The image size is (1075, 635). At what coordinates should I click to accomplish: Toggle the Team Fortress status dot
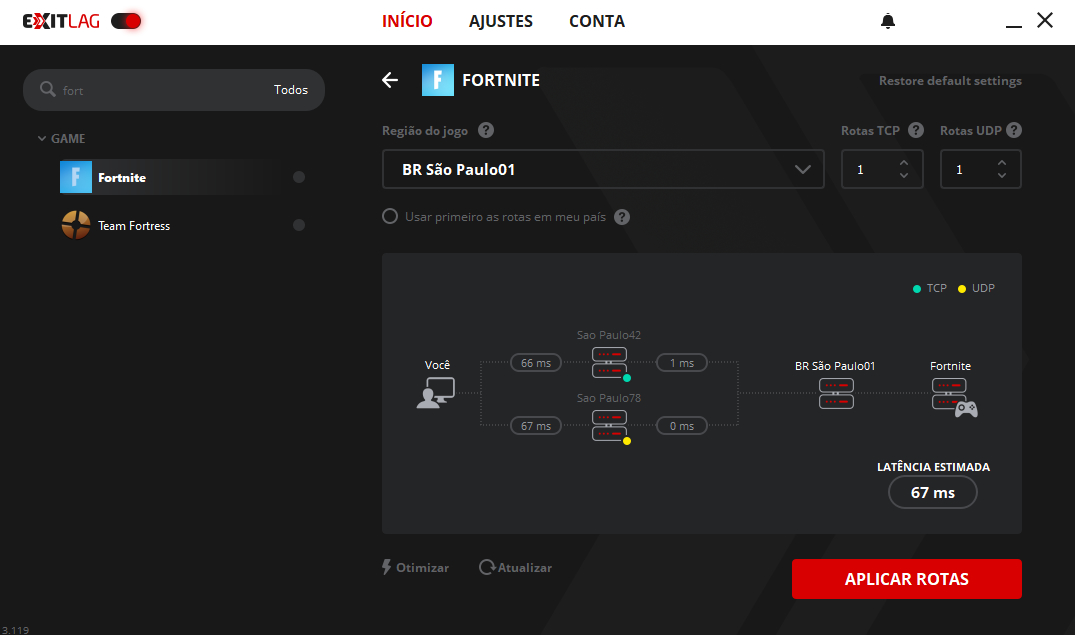(299, 226)
